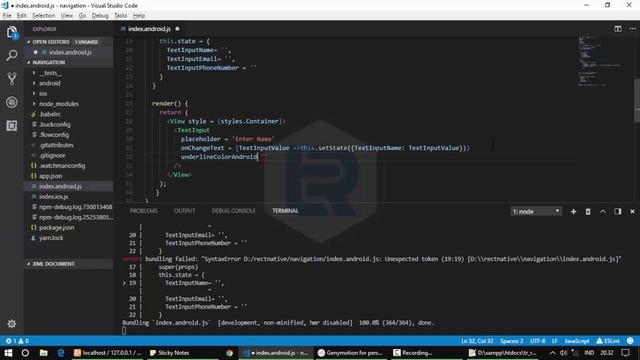Open the Windows Start menu
Image resolution: width=640 pixels, height=360 pixels.
pyautogui.click(x=8, y=353)
